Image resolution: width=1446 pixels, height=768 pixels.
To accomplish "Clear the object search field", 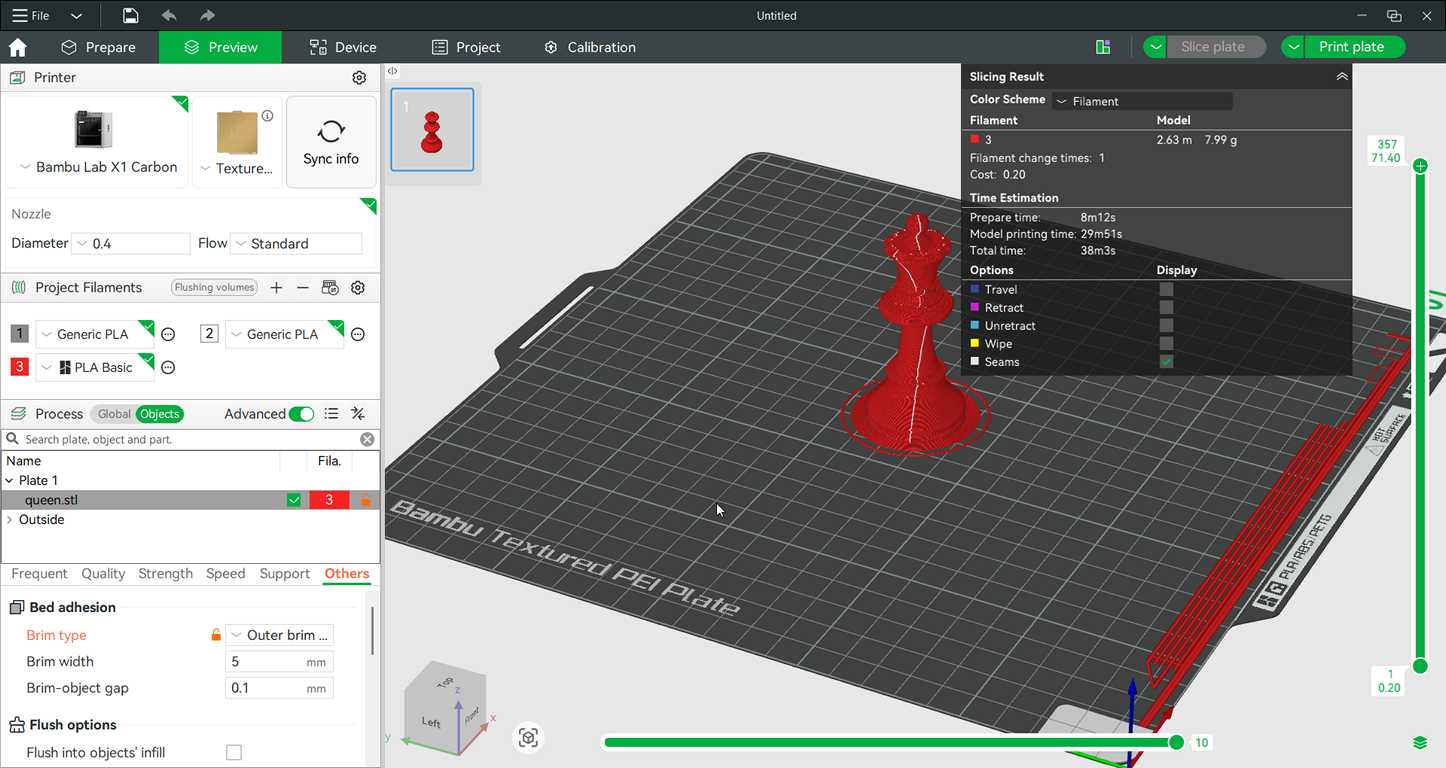I will [x=367, y=439].
